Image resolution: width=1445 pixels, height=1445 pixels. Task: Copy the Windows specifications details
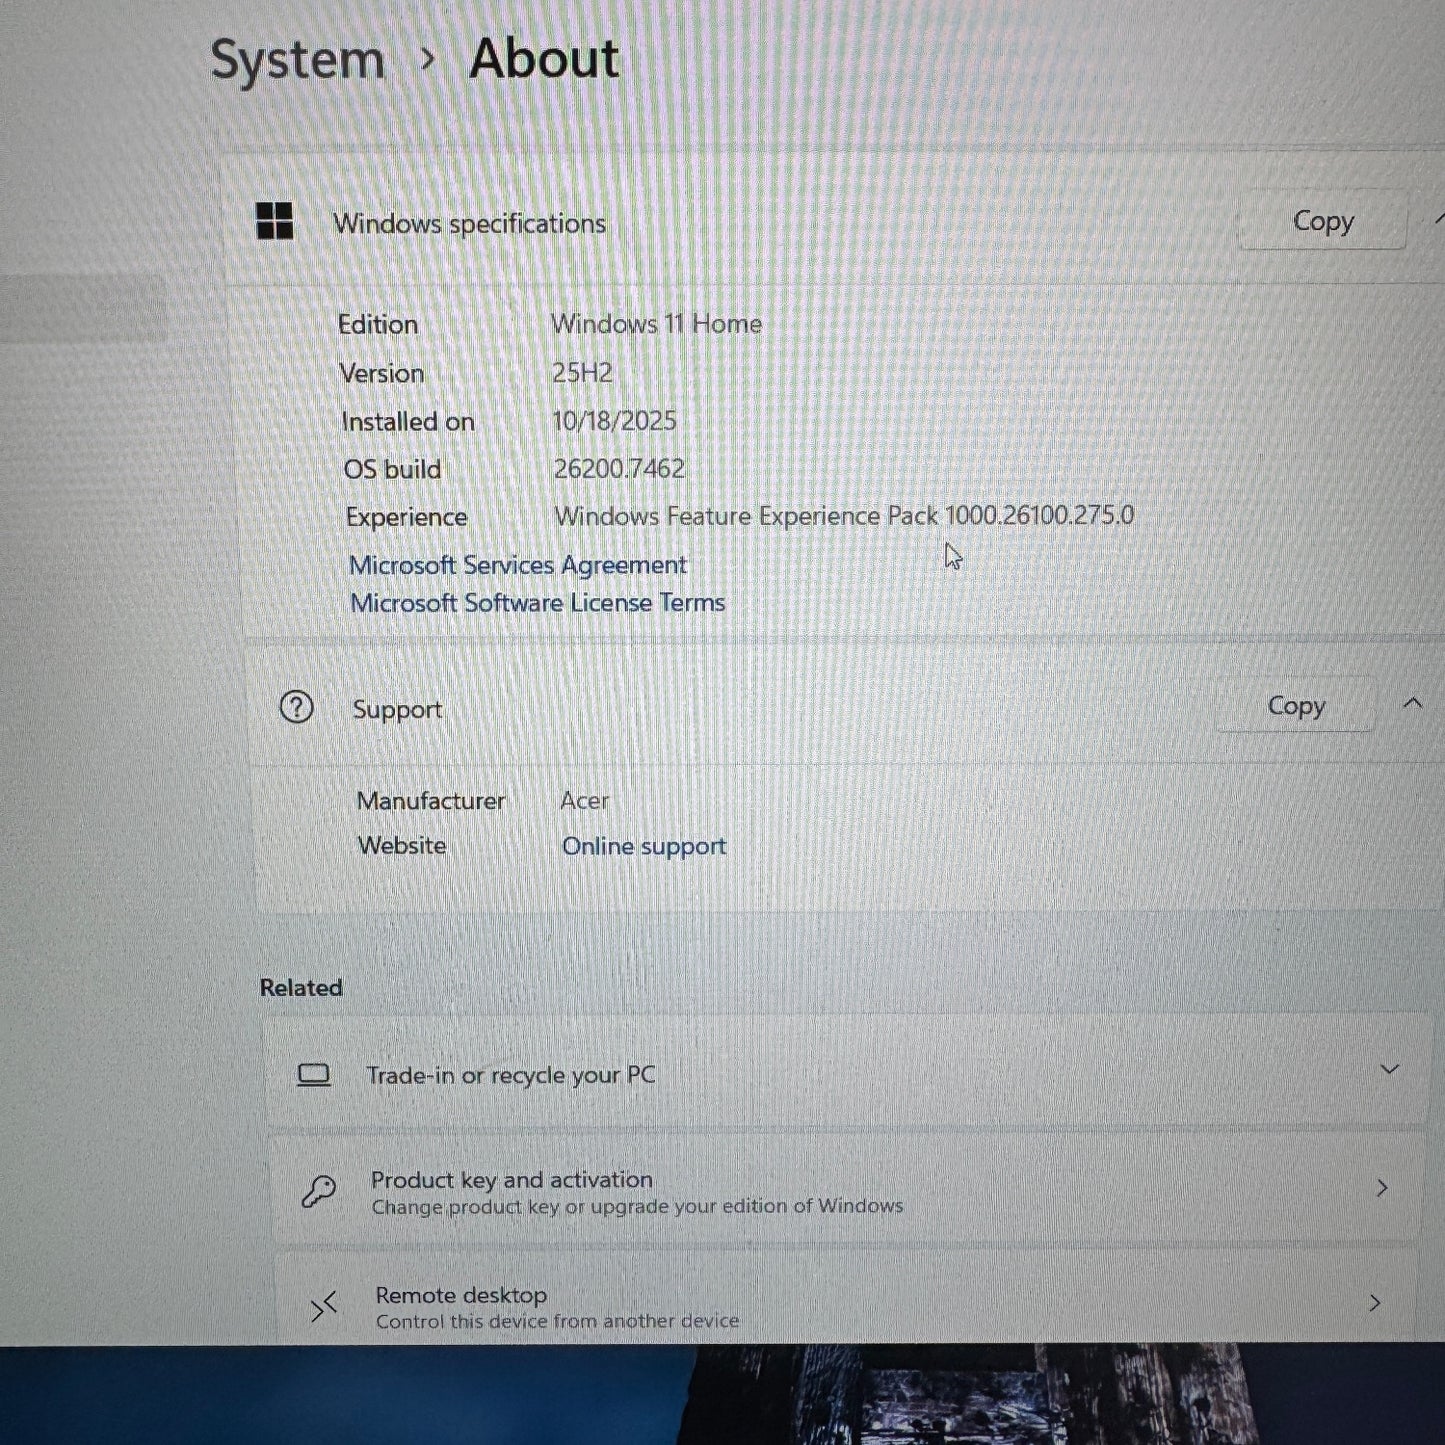(x=1322, y=221)
